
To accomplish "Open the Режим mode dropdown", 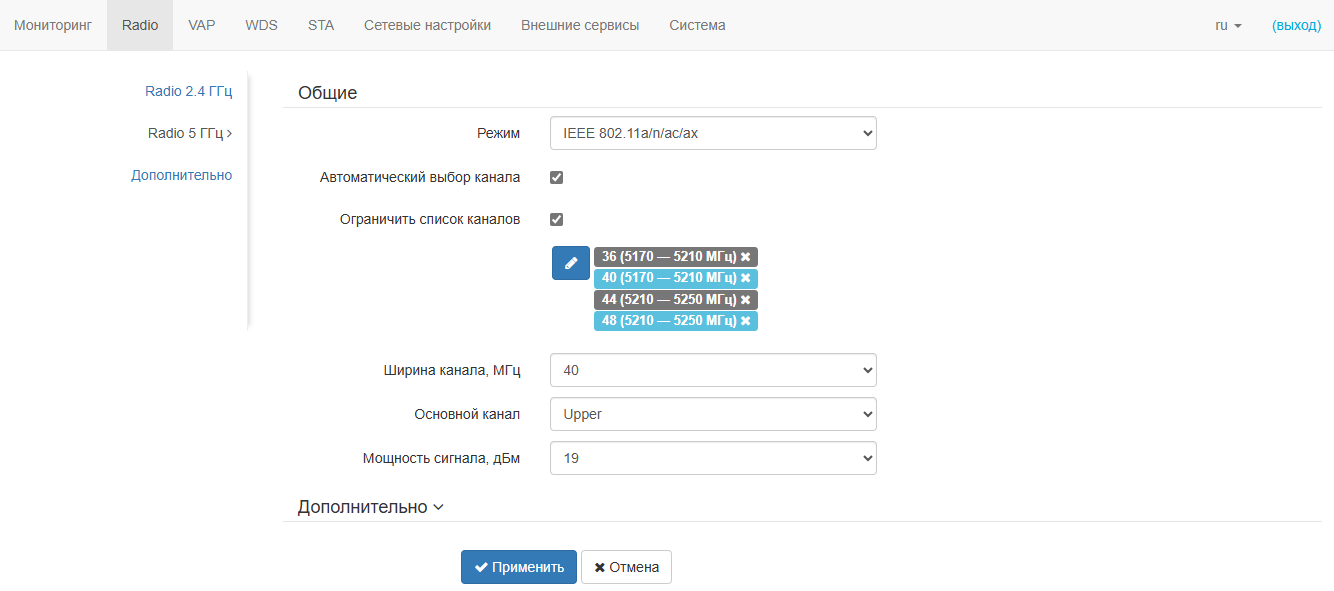I will [713, 133].
